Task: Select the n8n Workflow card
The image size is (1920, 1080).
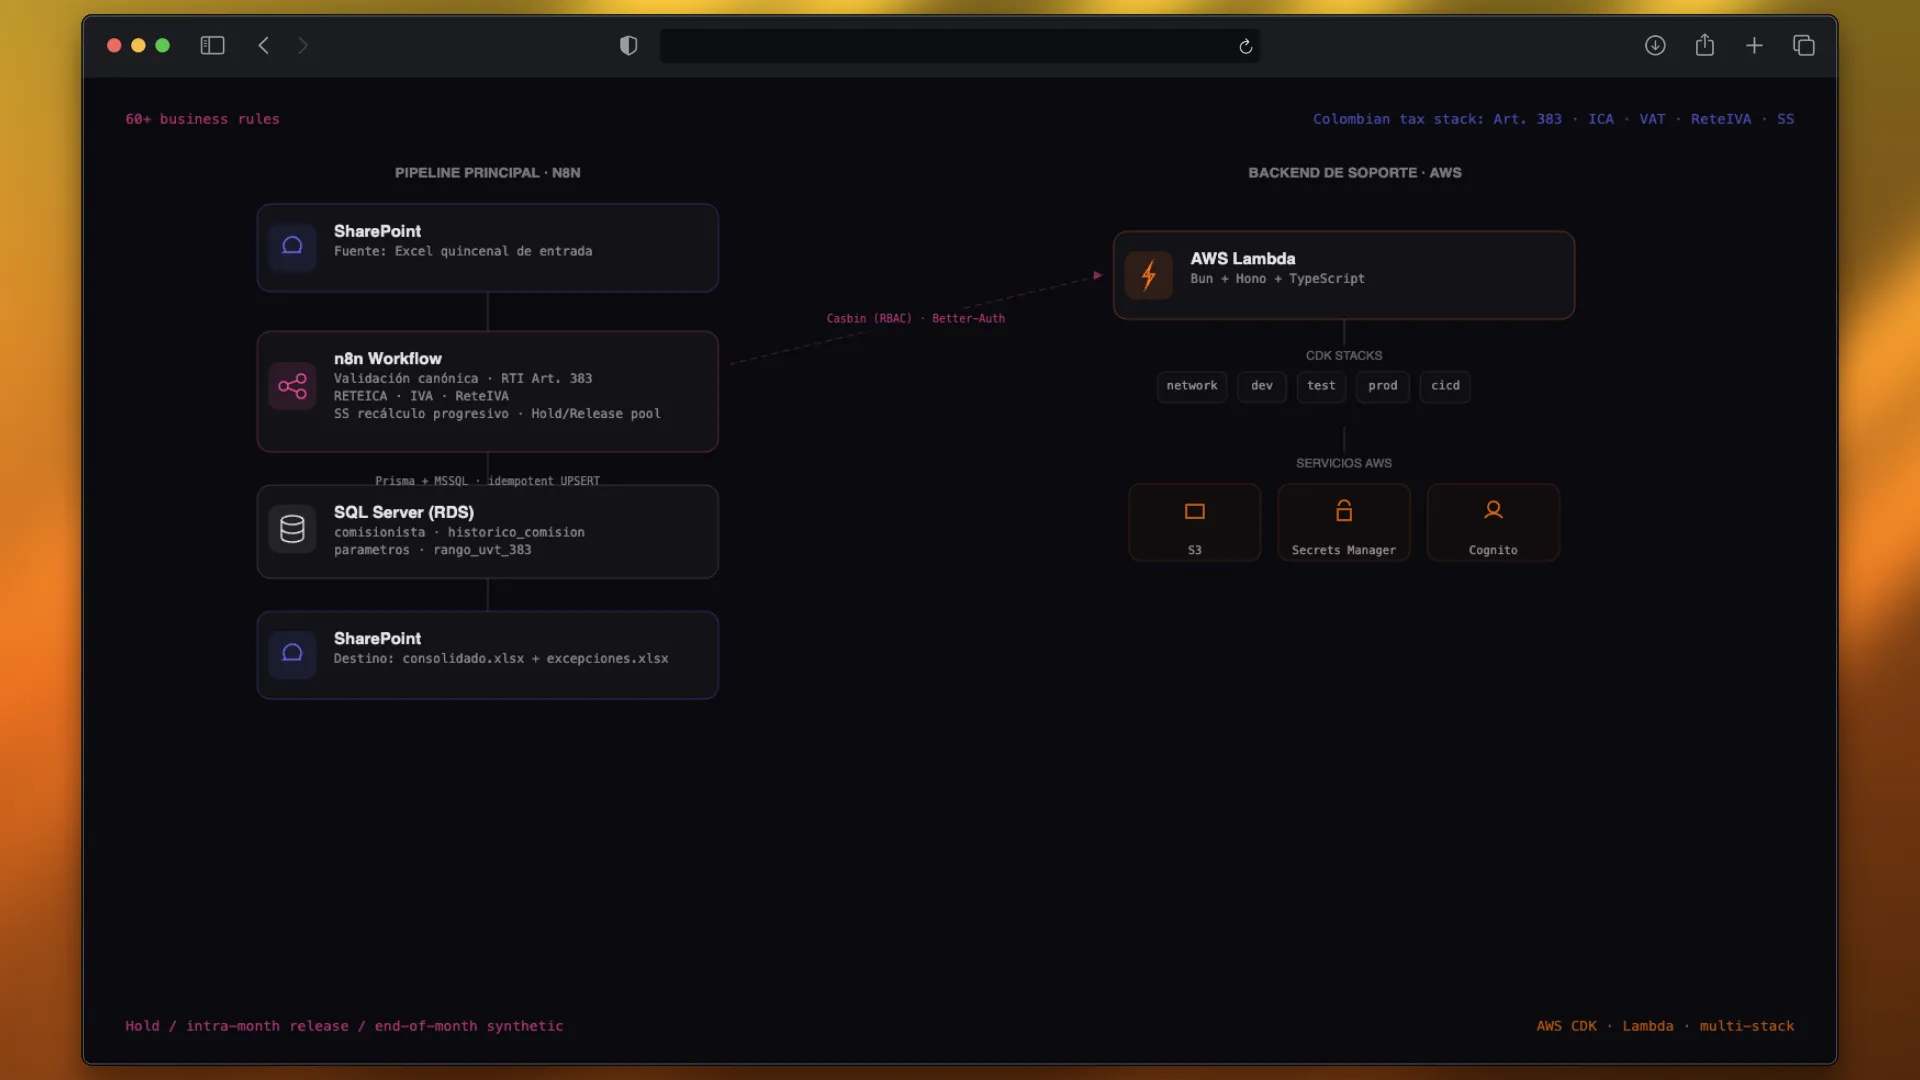Action: (x=488, y=392)
